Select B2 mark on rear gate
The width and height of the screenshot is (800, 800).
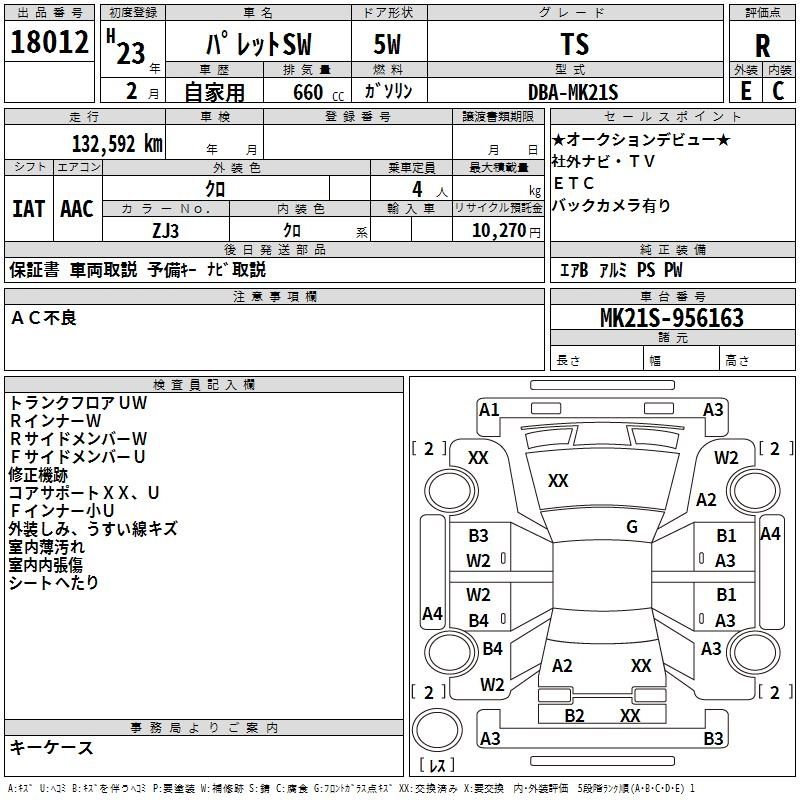pos(574,716)
